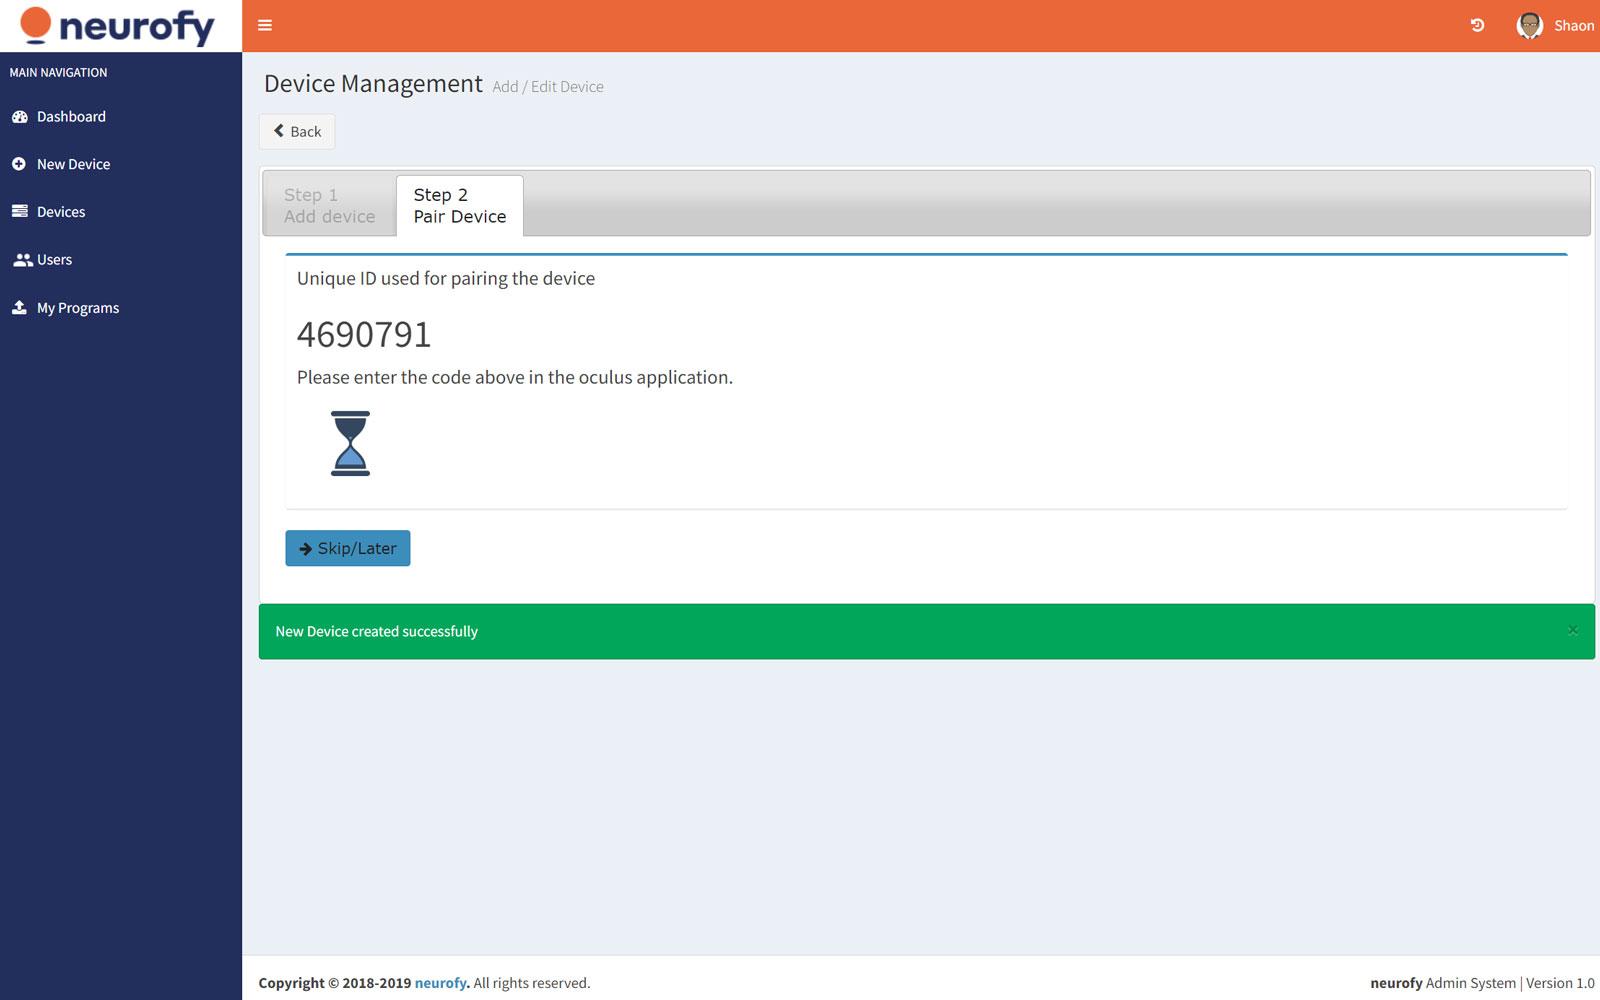Open Shaon user avatar
1600x1000 pixels.
point(1529,26)
